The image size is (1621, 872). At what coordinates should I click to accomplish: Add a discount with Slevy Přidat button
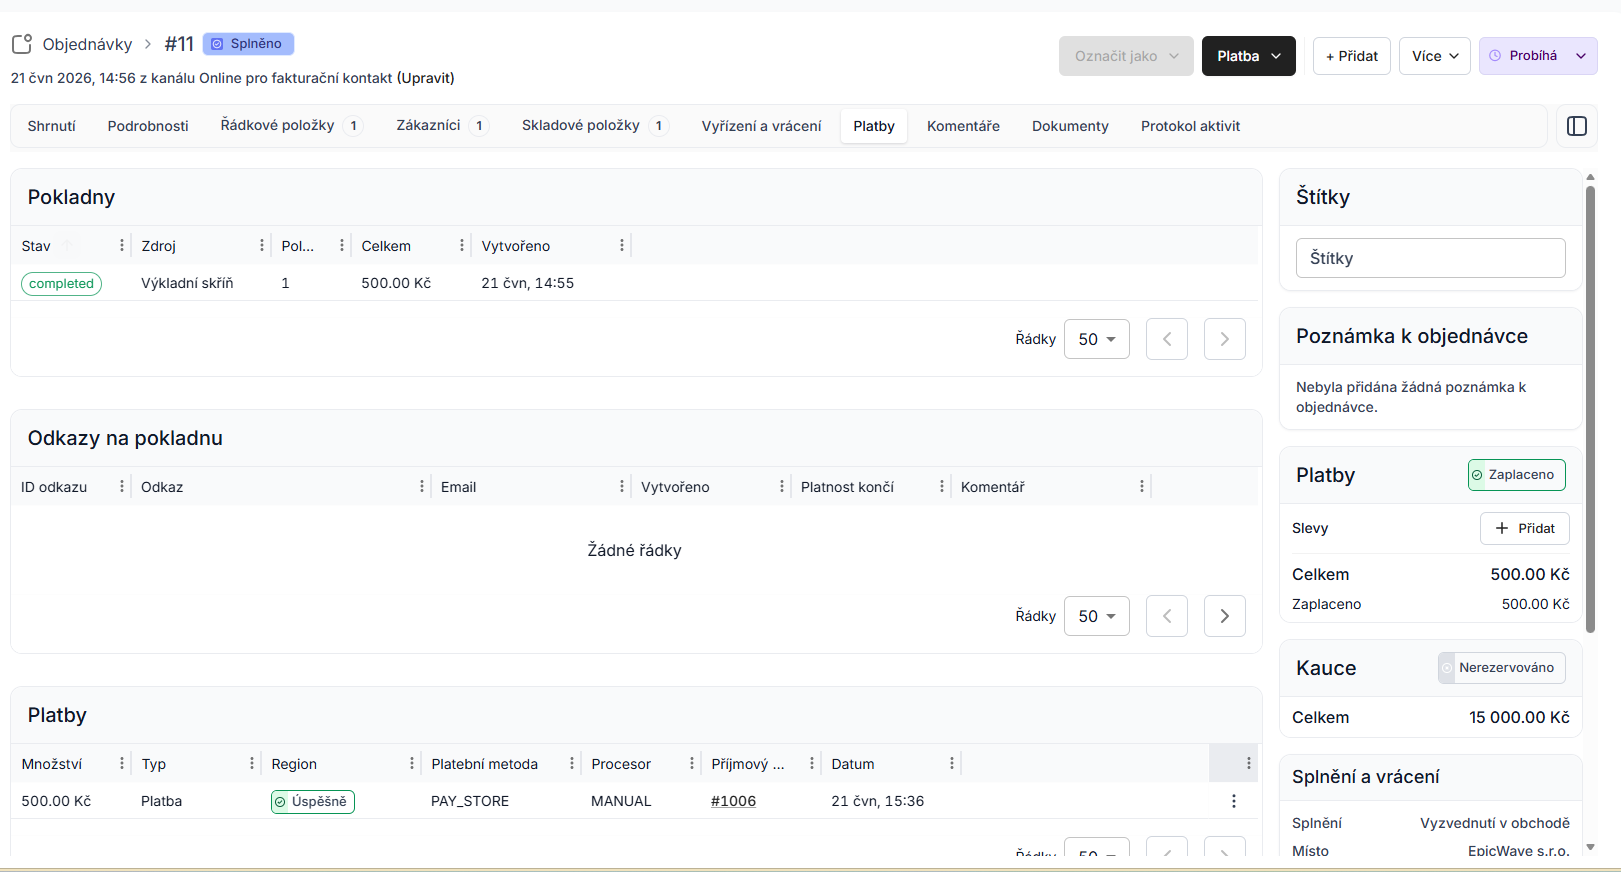(x=1525, y=528)
